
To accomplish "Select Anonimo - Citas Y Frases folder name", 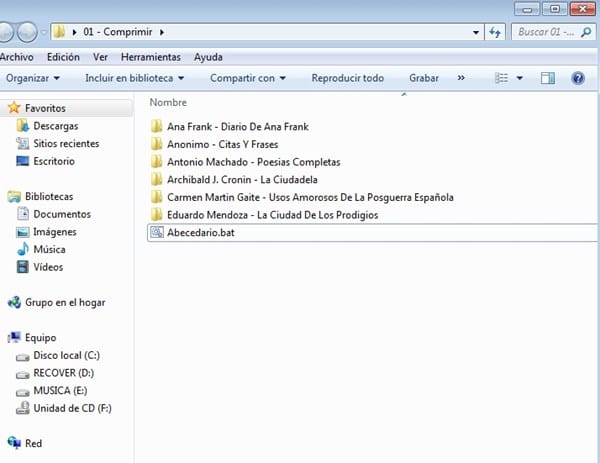I will click(223, 144).
